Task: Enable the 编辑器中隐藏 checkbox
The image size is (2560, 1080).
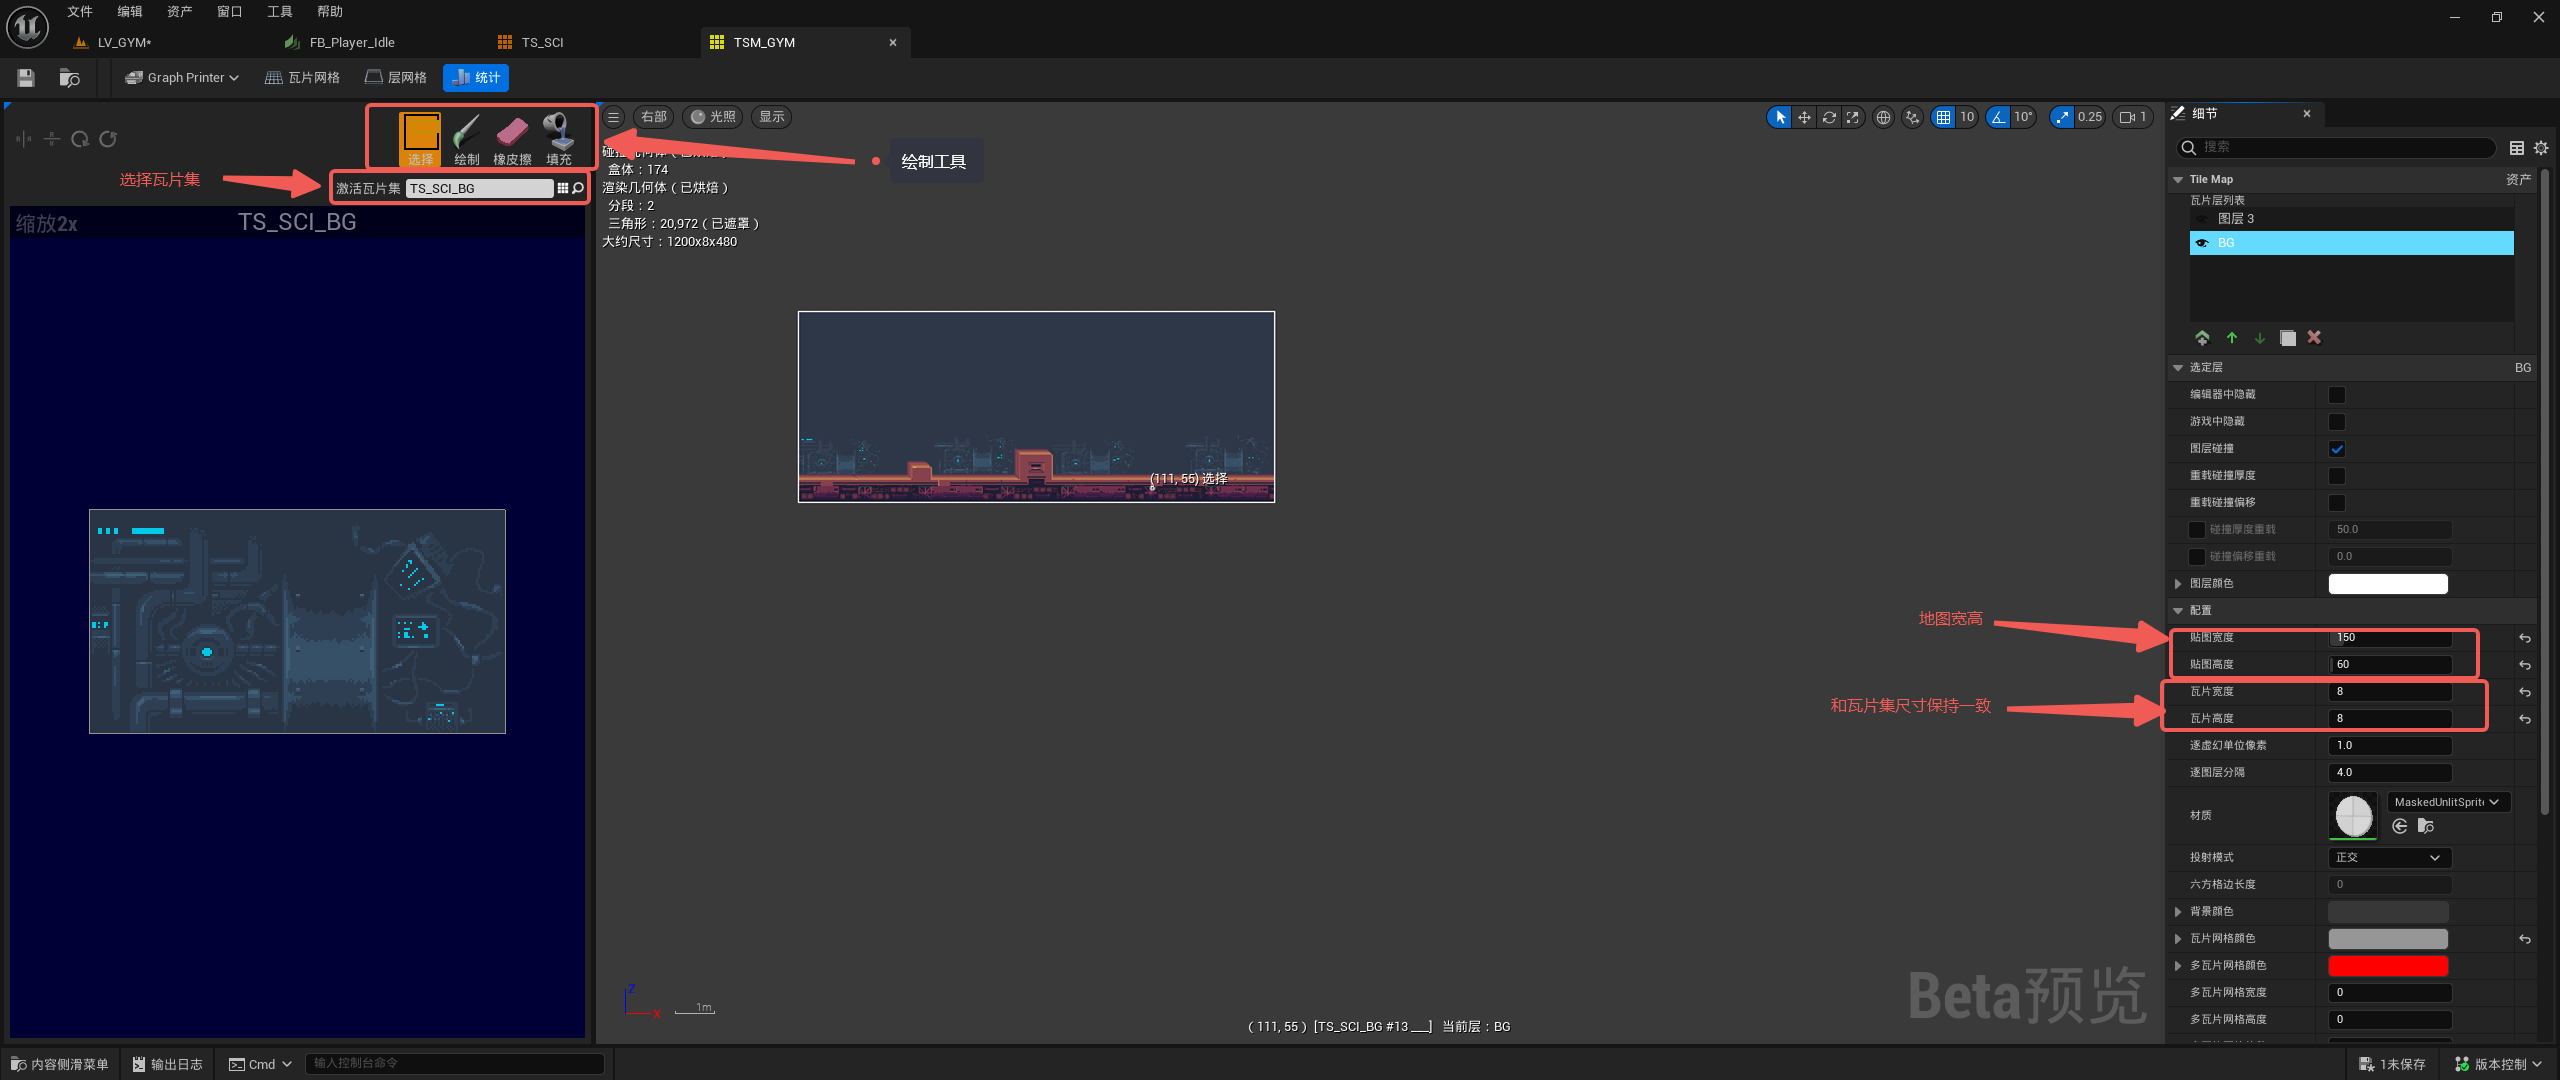Action: [x=2337, y=395]
